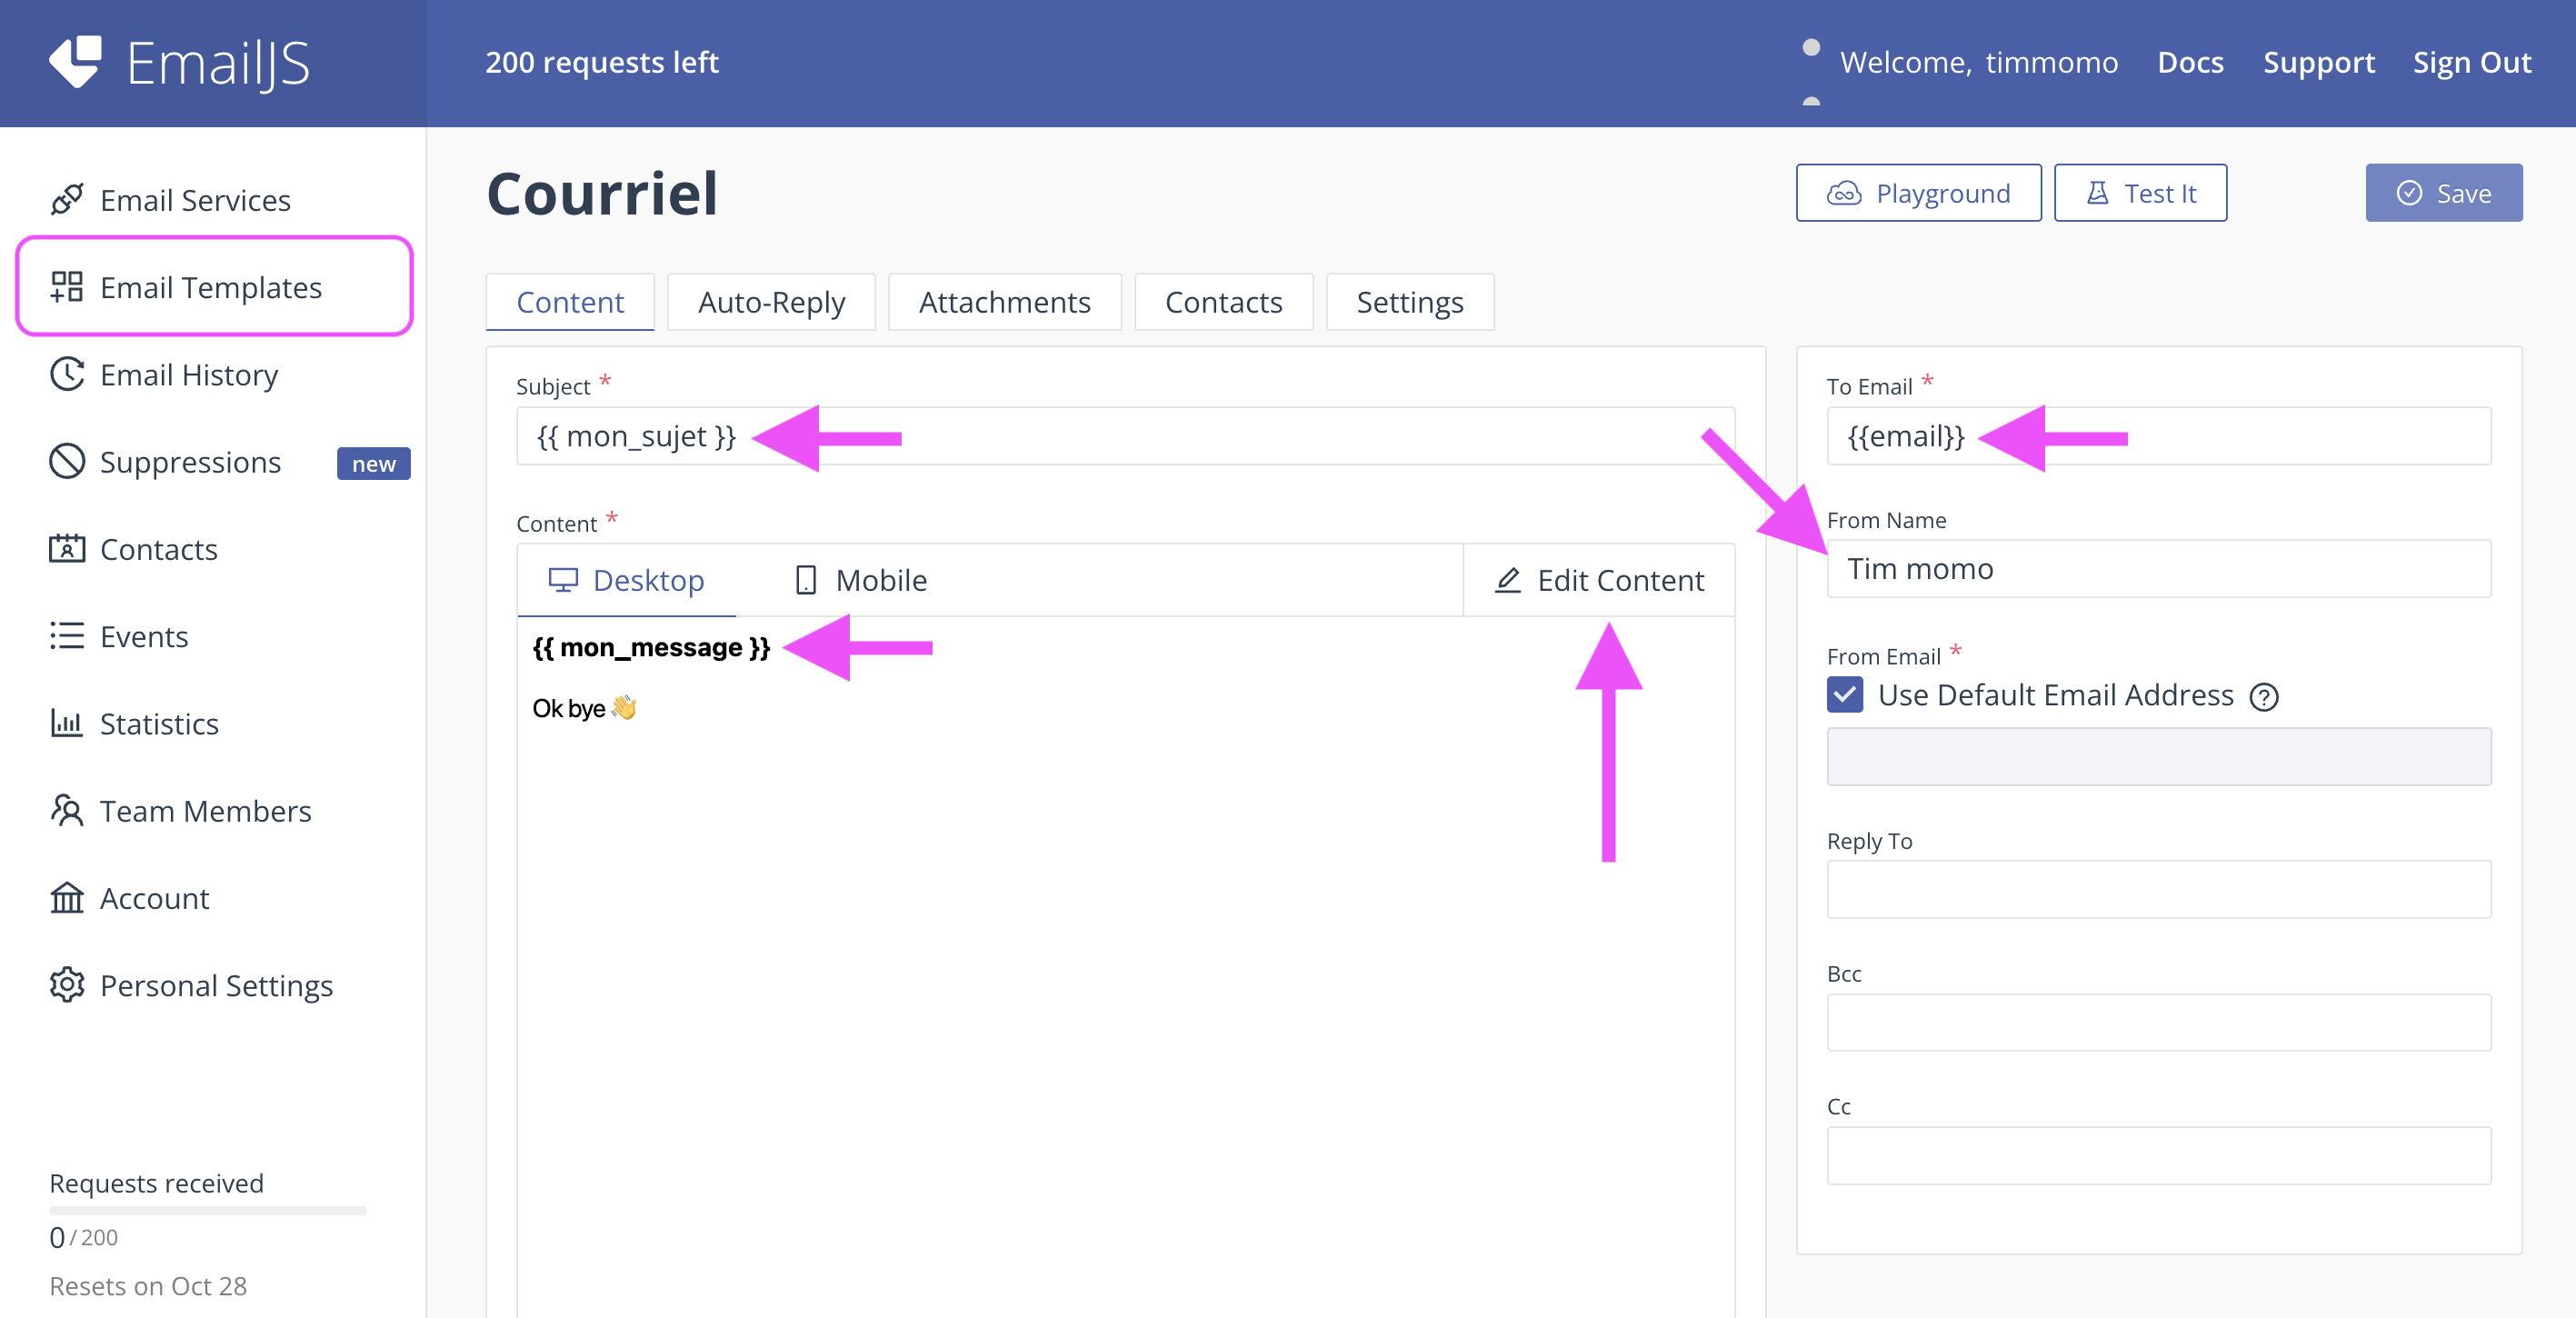Open Statistics bar chart icon

[x=66, y=723]
